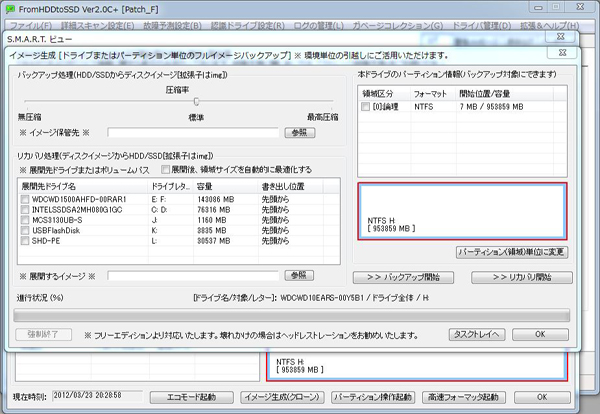This screenshot has width=600, height=414.
Task: Click 参照 button for image save destination
Action: (x=300, y=133)
